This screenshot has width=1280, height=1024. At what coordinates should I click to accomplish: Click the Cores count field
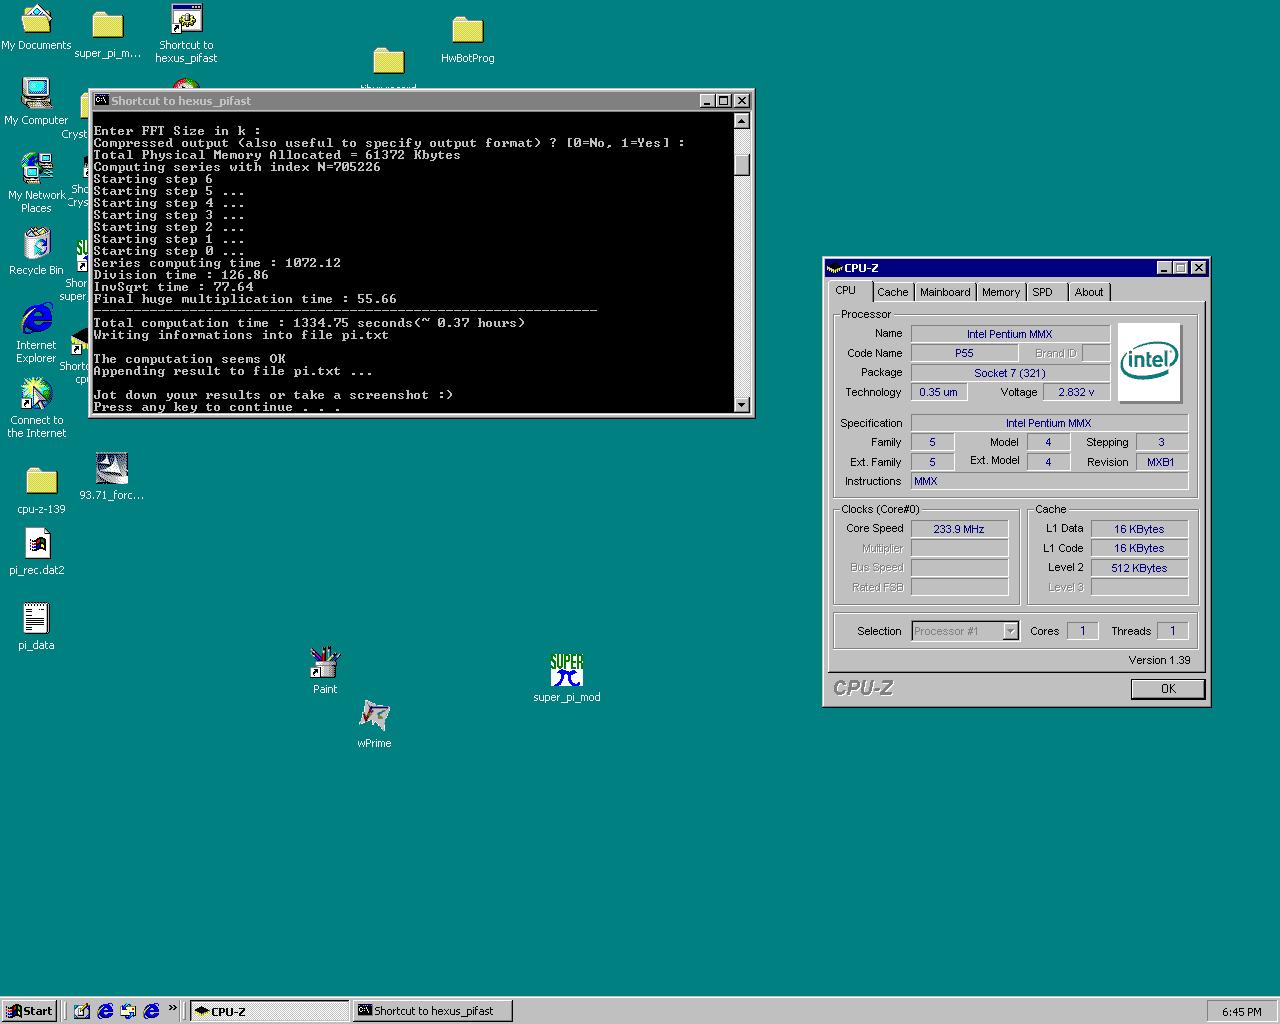pos(1081,631)
